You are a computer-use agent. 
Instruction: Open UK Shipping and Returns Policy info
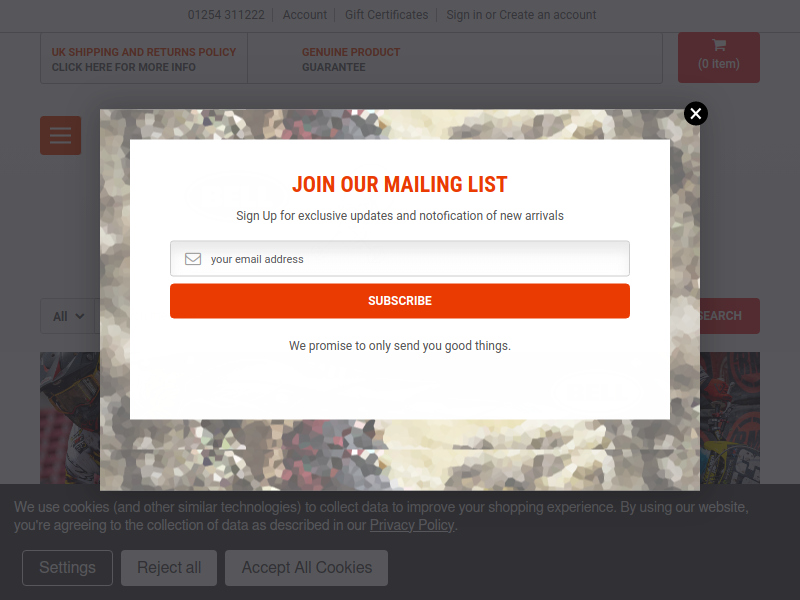coord(144,59)
